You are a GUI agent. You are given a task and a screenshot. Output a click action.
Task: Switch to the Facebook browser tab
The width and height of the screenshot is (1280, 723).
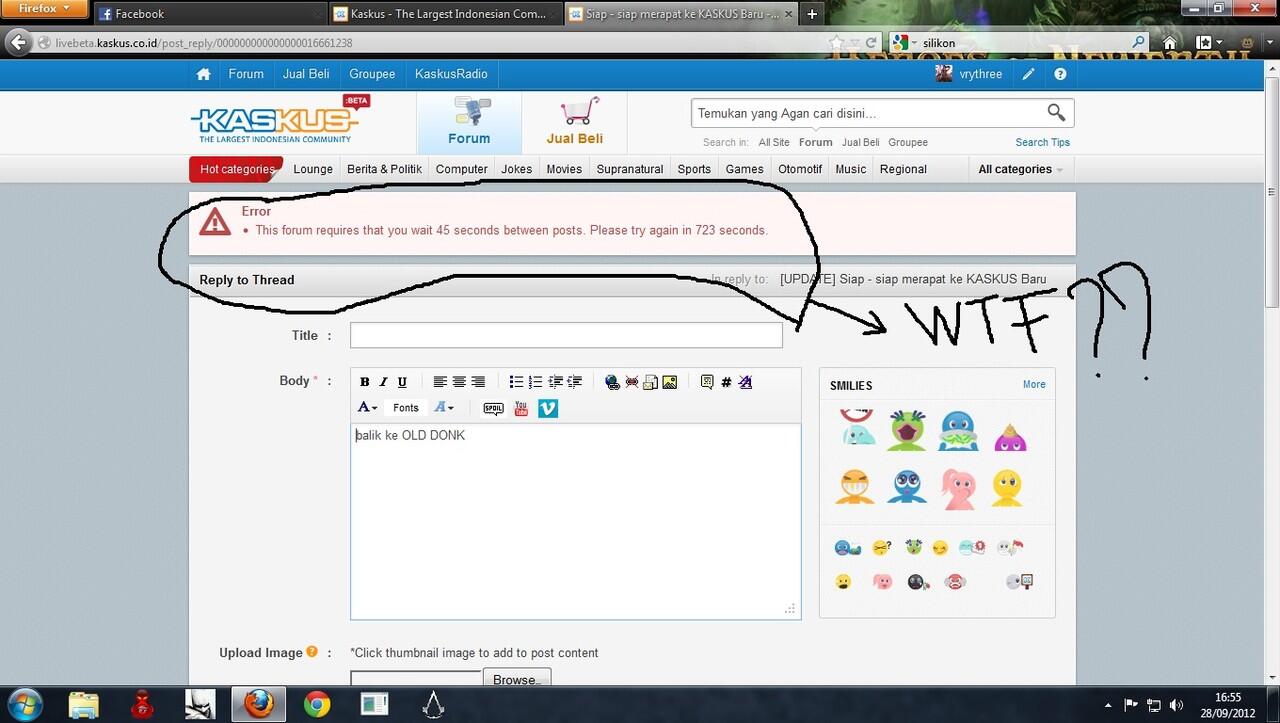pyautogui.click(x=210, y=14)
